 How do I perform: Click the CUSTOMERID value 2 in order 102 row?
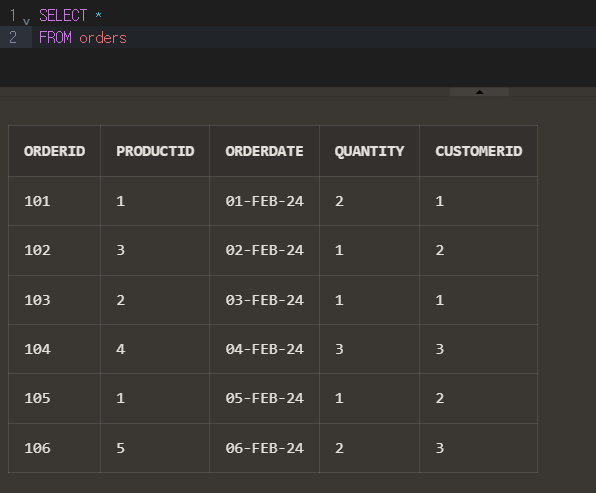tap(440, 250)
